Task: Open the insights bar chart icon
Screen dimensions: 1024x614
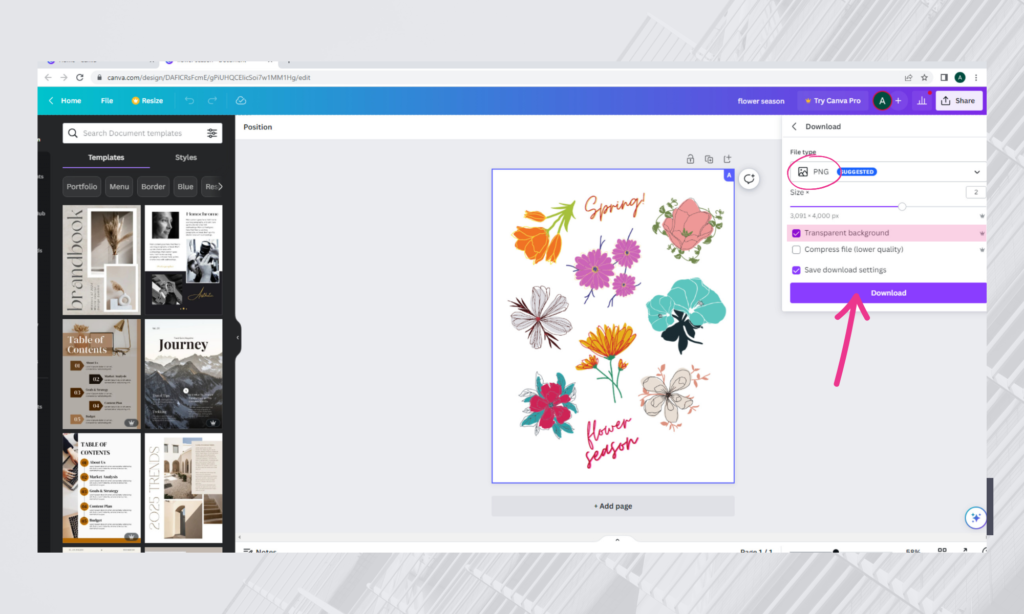Action: (x=921, y=101)
